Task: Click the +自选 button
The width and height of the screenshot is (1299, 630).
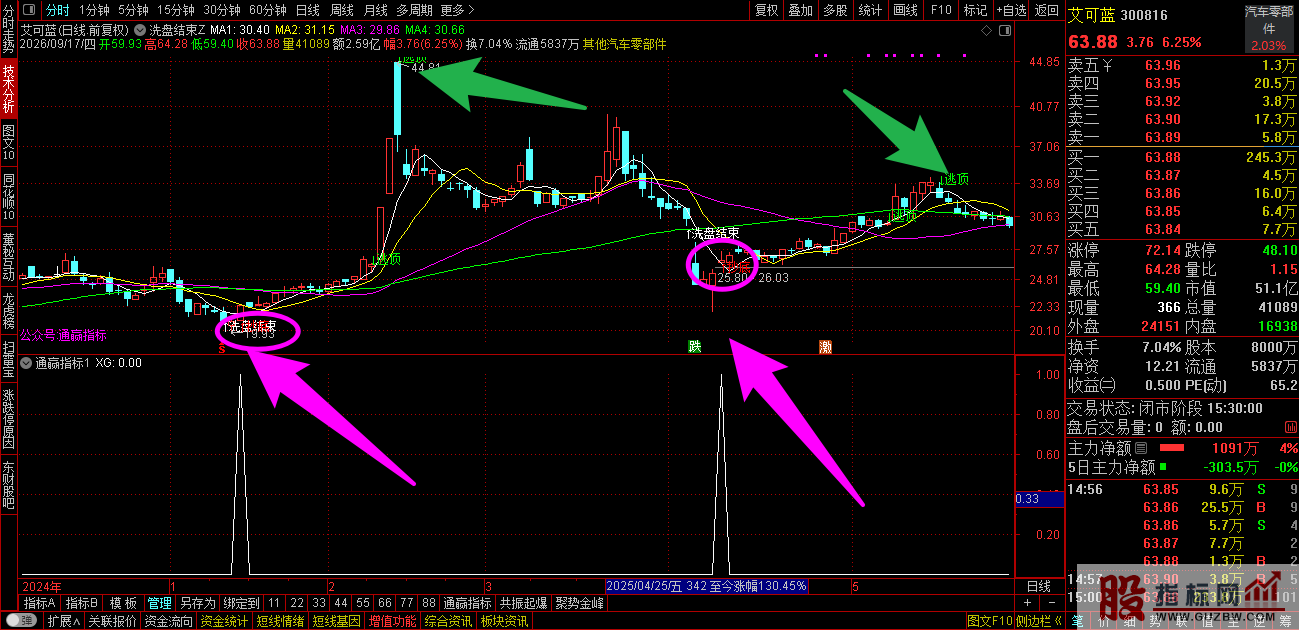Action: [x=1011, y=10]
